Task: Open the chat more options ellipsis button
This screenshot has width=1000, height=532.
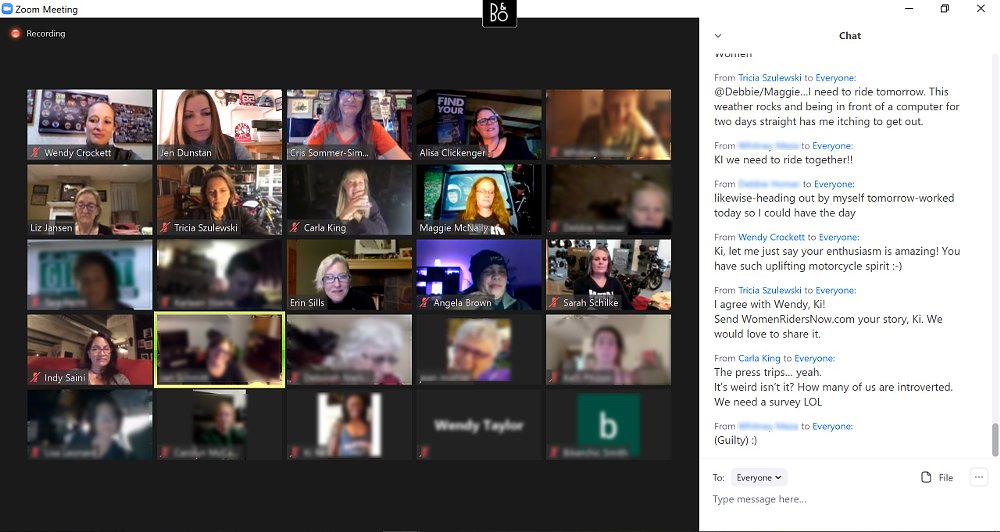Action: 978,477
